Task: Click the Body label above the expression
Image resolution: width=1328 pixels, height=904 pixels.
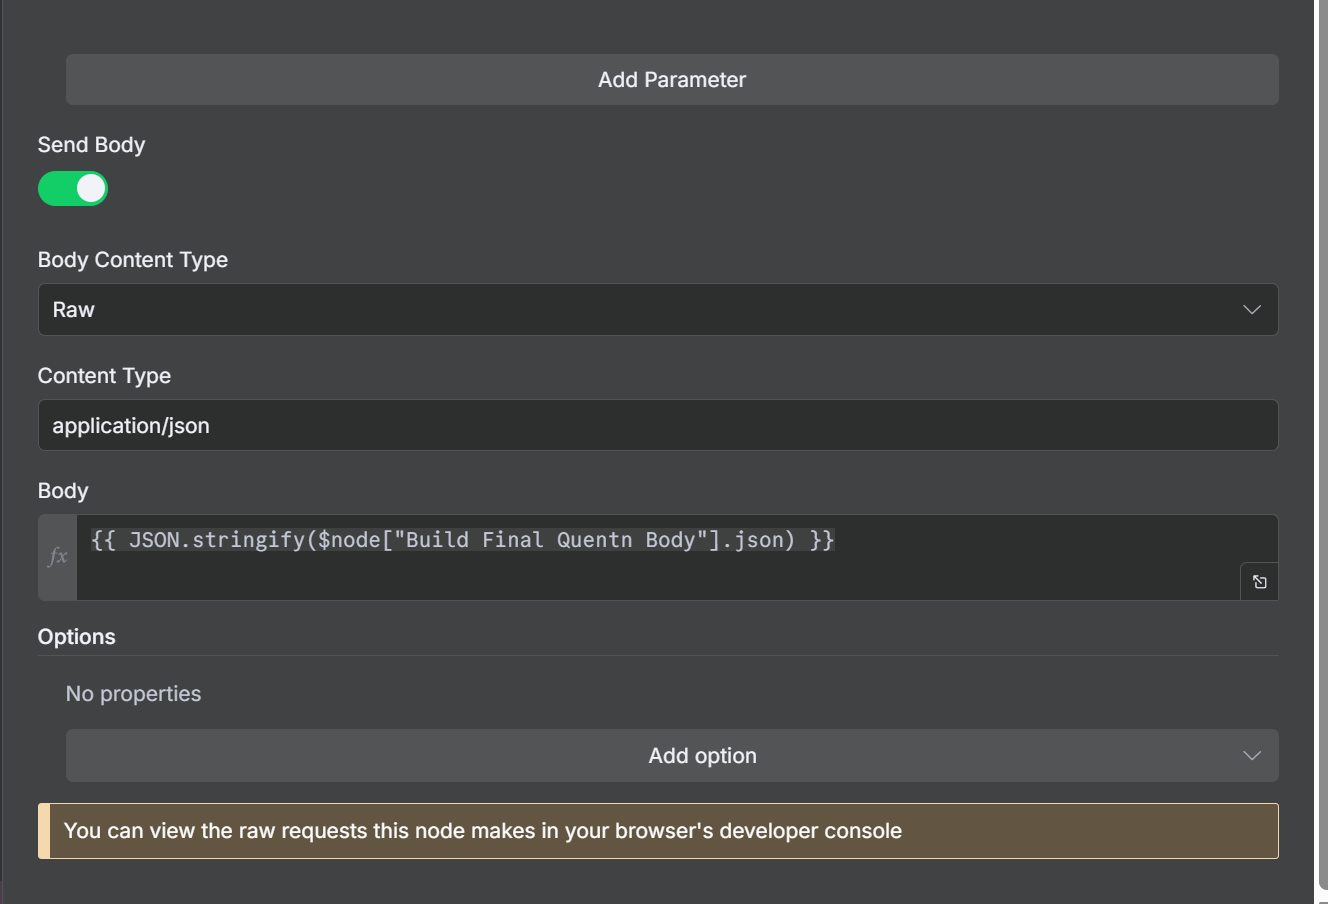Action: coord(63,491)
